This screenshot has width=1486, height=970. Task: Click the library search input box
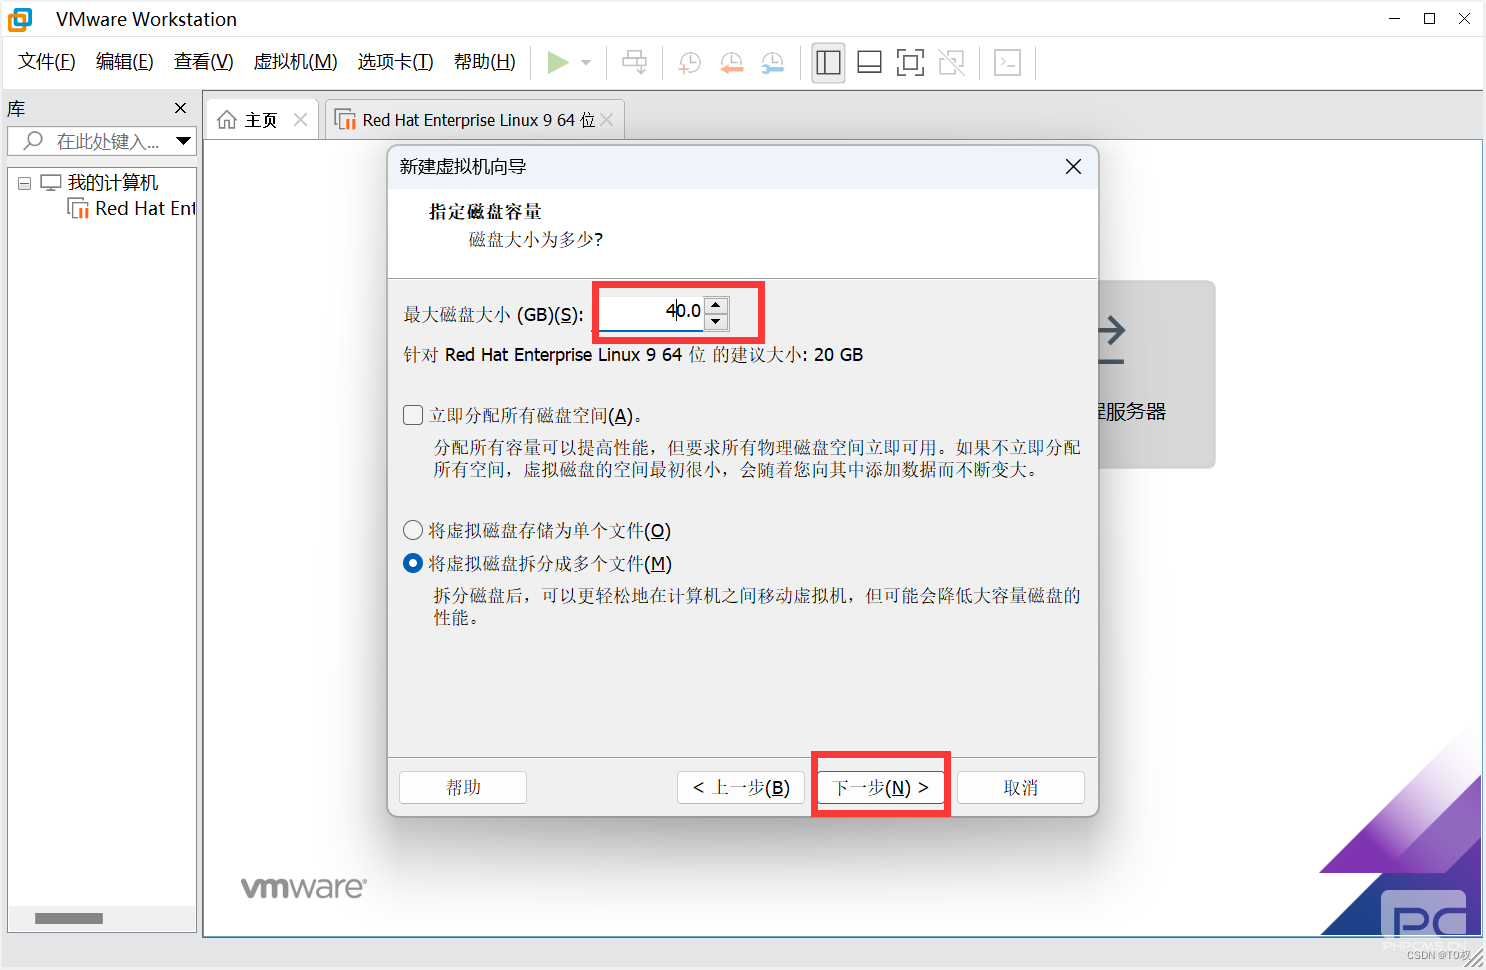[100, 141]
